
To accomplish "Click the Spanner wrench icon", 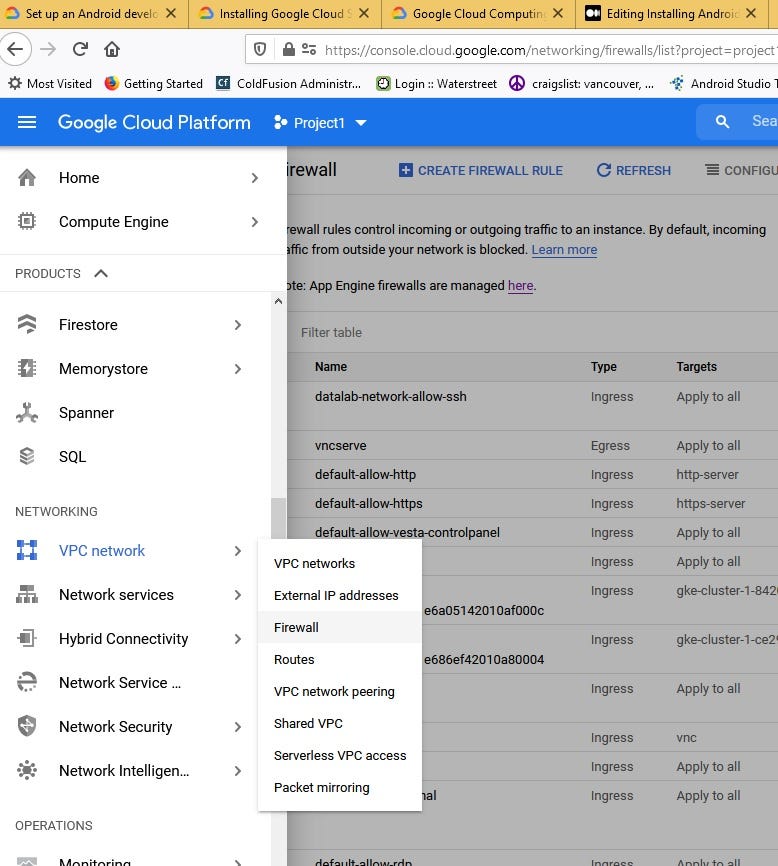I will point(27,413).
